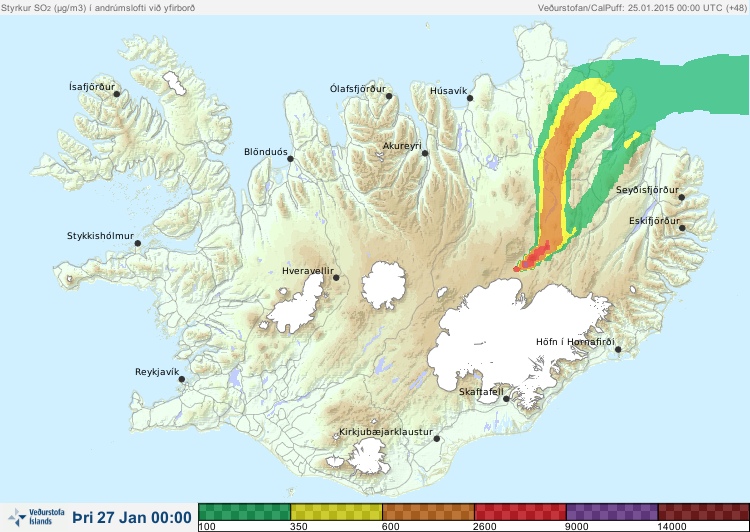750x532 pixels.
Task: Click the Húsavík label text
Action: [448, 91]
